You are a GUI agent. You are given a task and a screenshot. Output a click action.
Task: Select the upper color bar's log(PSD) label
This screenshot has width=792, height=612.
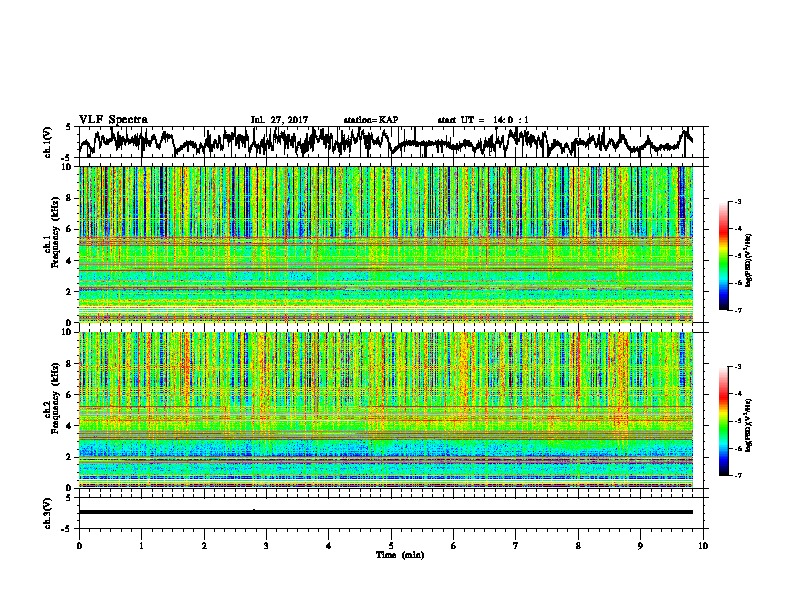coord(750,261)
